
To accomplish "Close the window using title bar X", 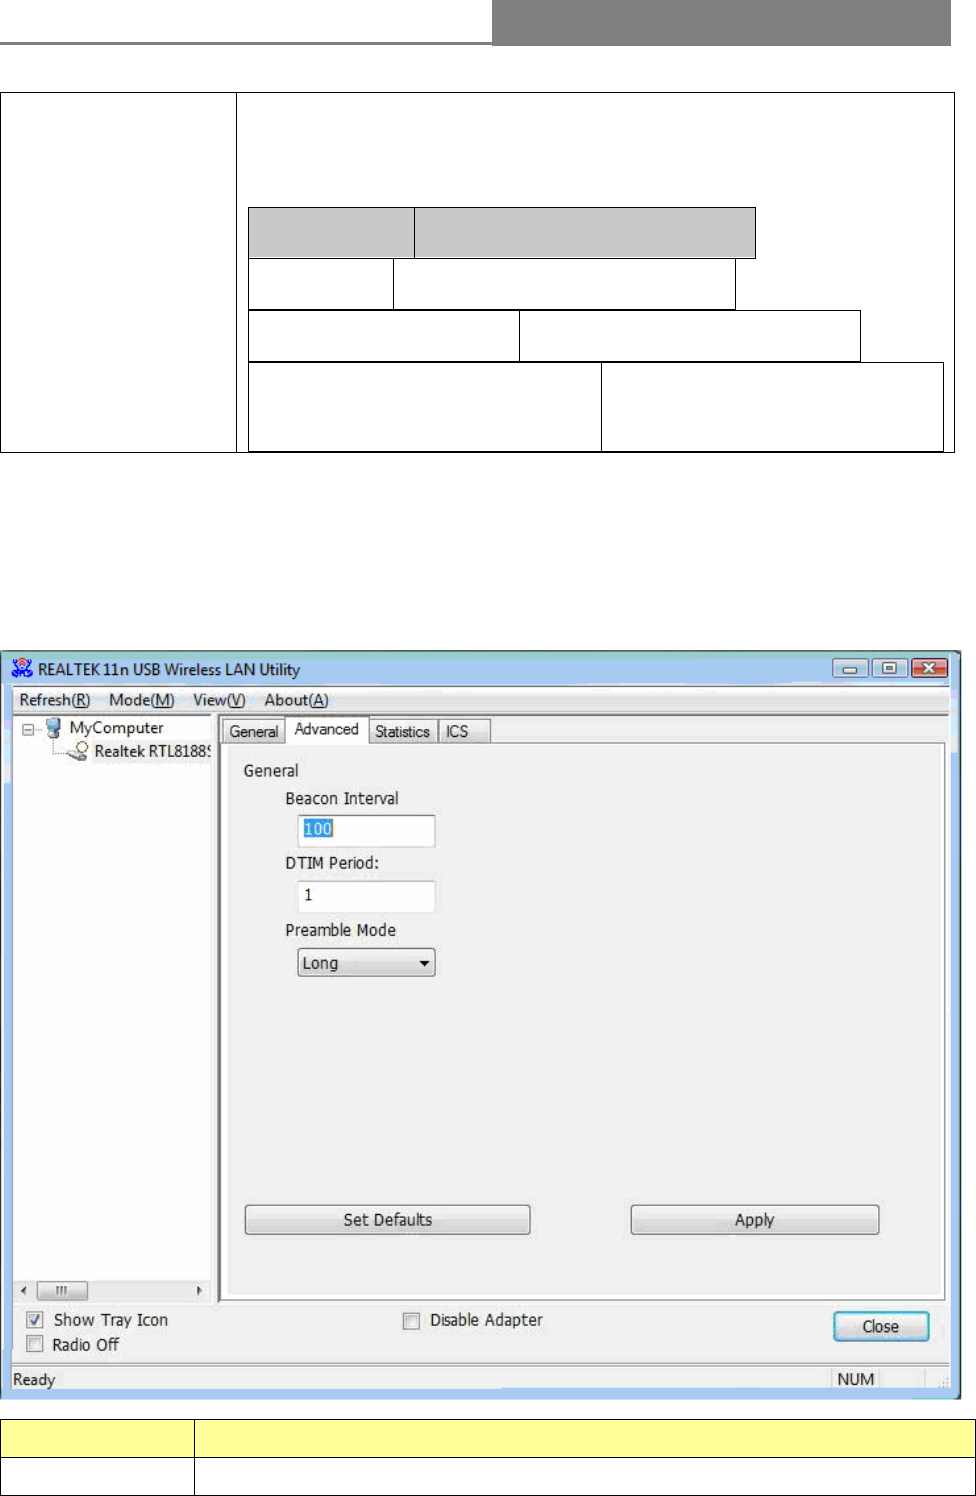I will pyautogui.click(x=929, y=668).
